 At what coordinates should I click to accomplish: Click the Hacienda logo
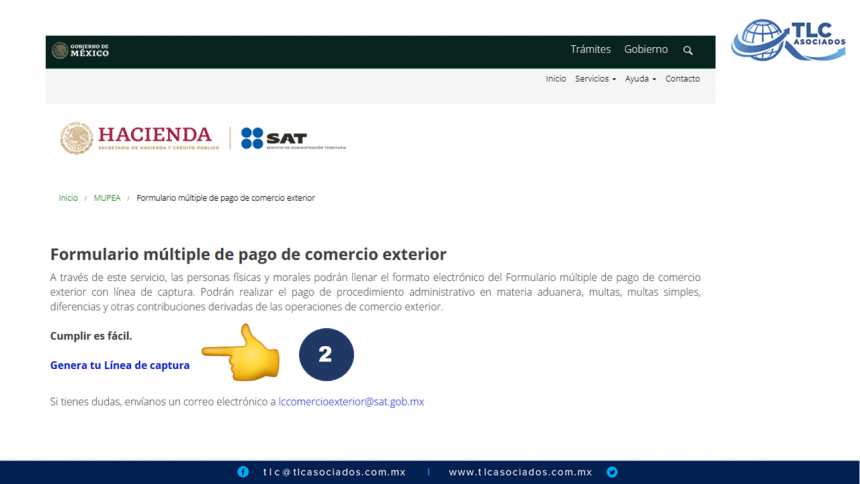pos(139,138)
